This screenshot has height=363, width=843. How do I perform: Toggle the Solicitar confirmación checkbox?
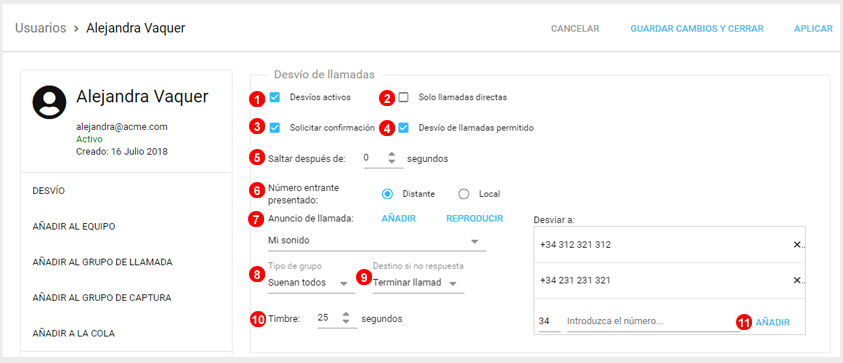pos(275,128)
